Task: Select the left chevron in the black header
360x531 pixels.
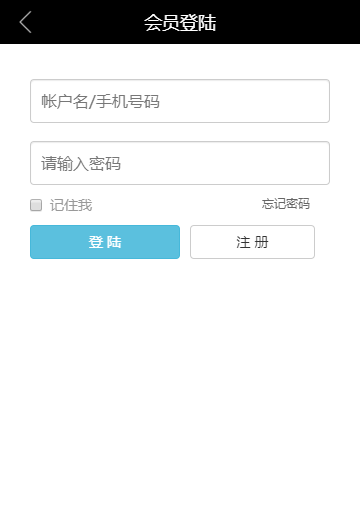Action: coord(25,22)
